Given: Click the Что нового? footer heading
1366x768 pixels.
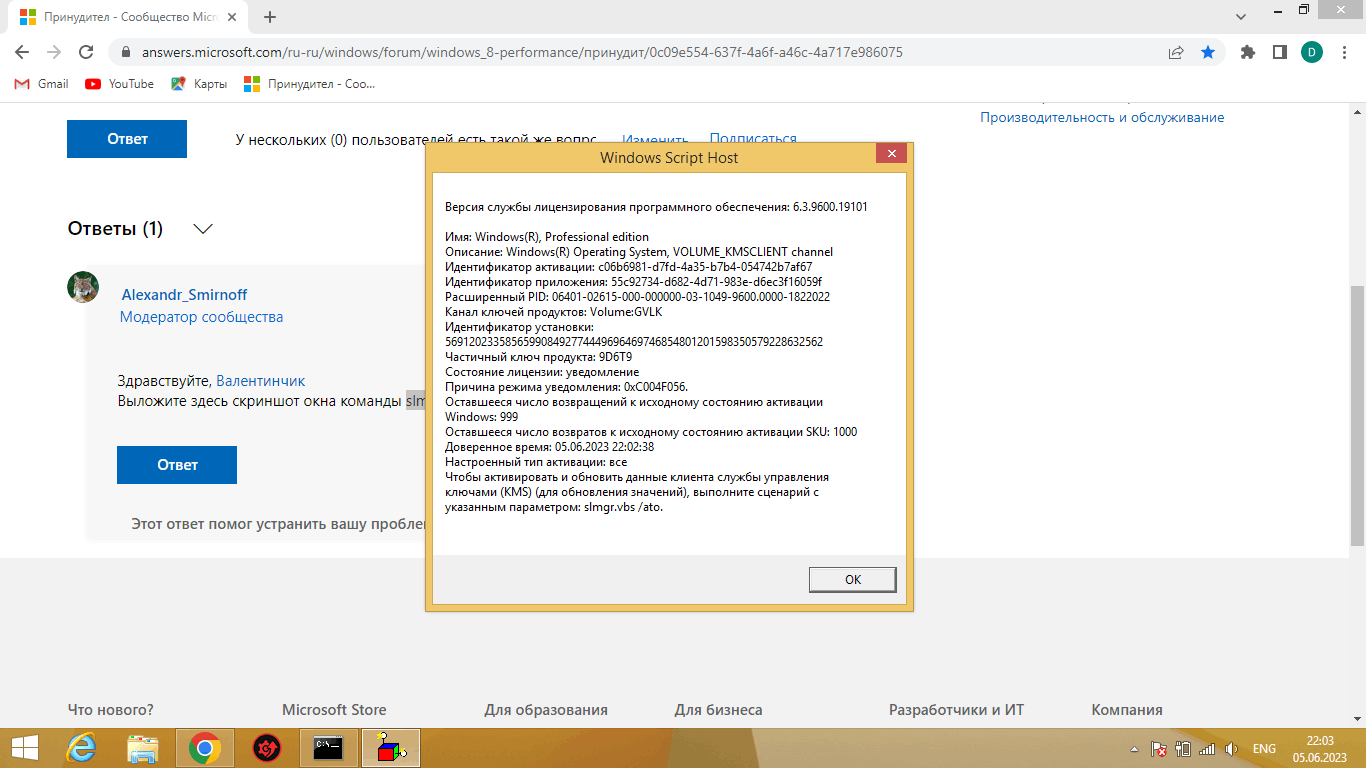Looking at the screenshot, I should 111,710.
